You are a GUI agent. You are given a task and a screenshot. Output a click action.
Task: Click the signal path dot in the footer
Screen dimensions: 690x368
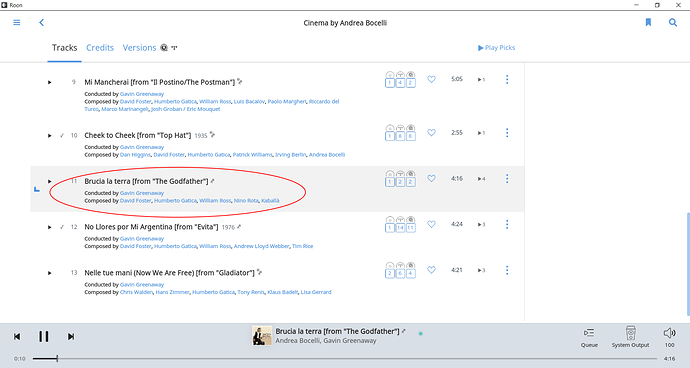(x=421, y=334)
